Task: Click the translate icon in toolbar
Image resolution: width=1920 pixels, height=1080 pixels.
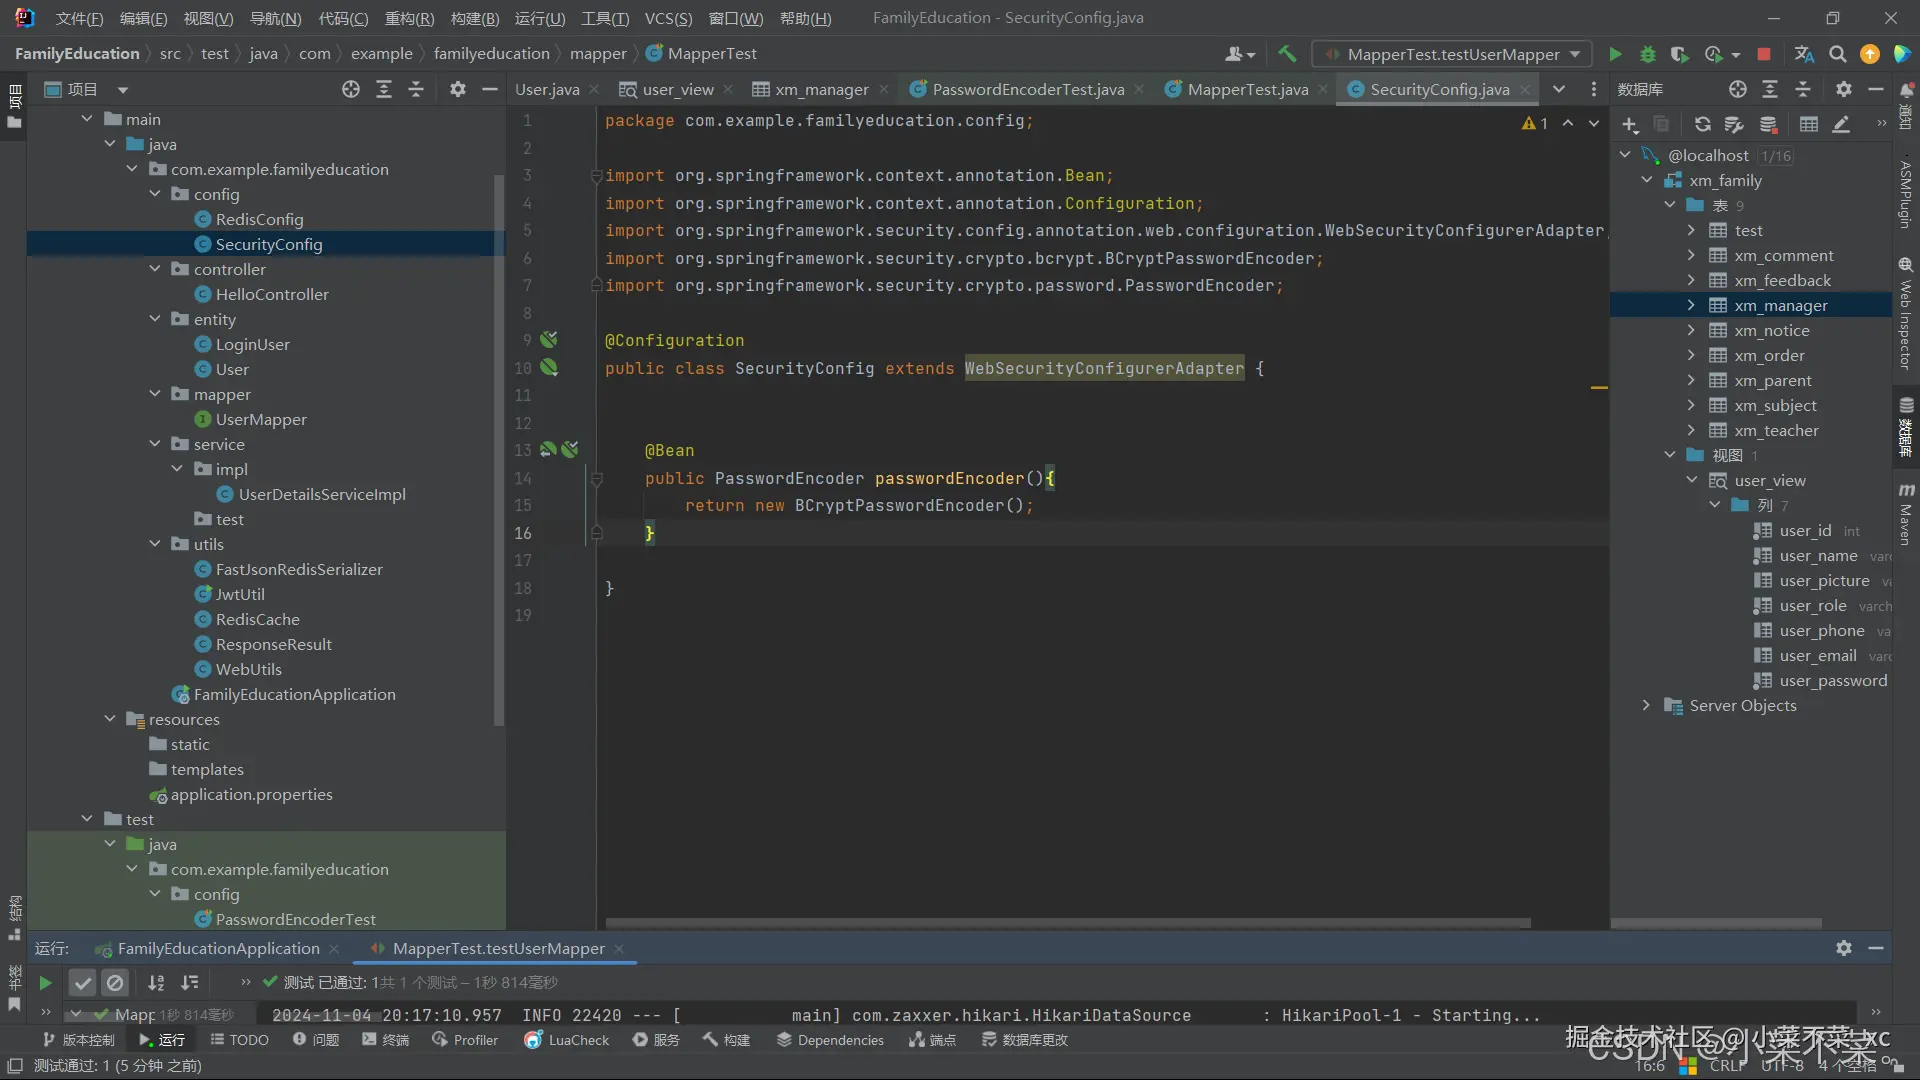Action: (1804, 54)
